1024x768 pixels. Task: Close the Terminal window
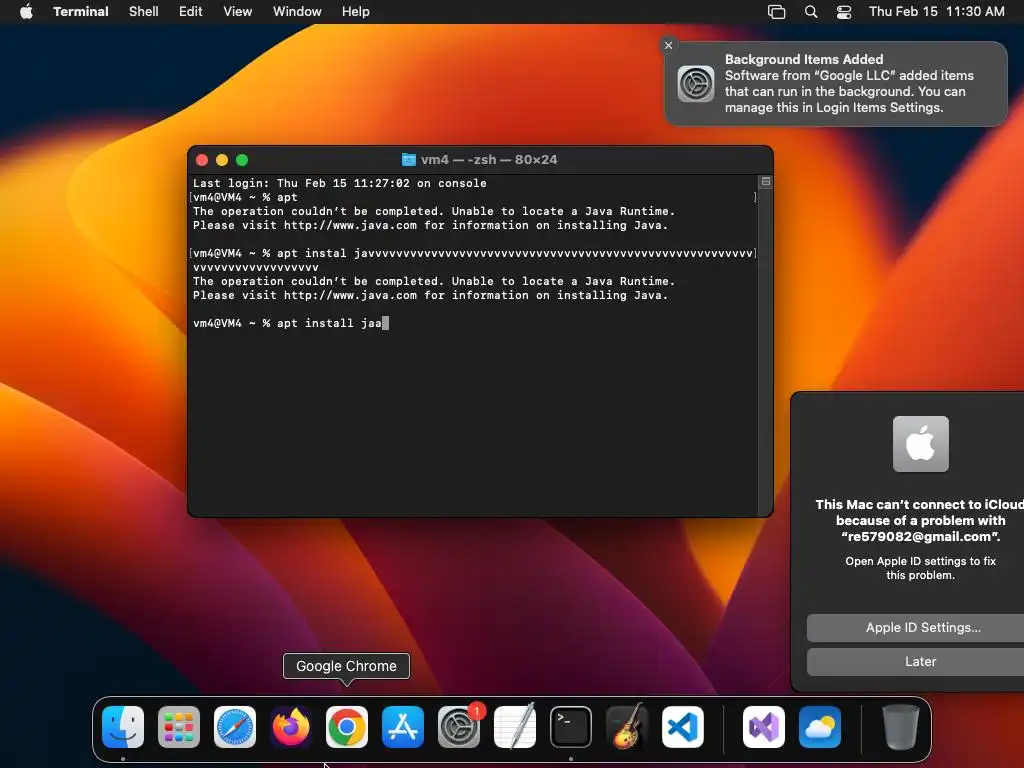202,160
